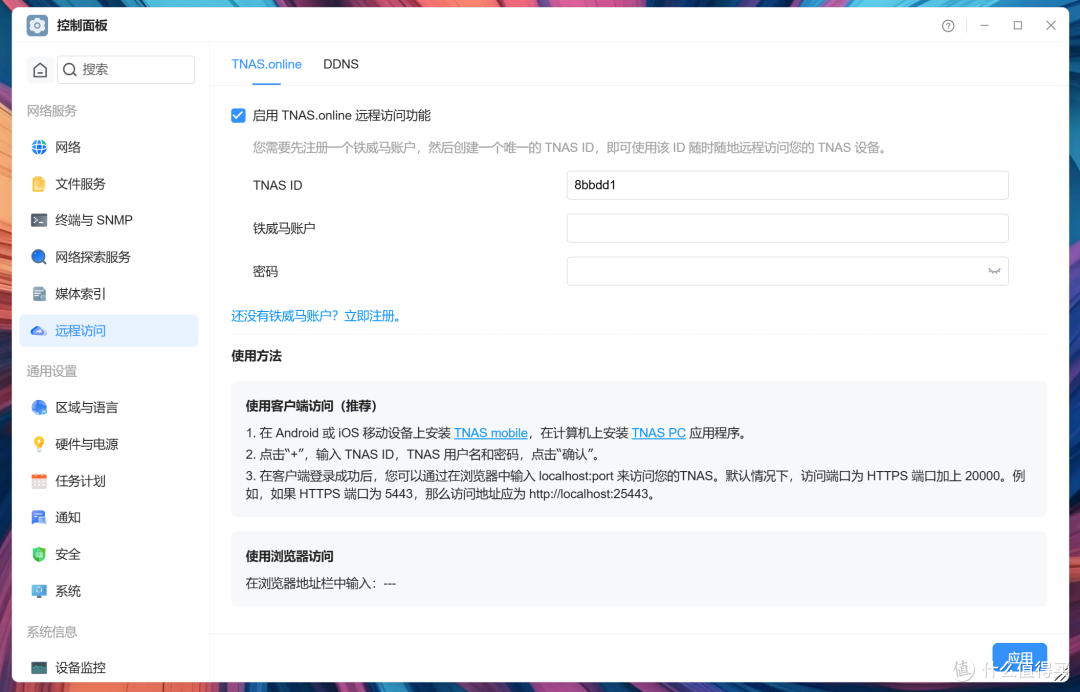Click the 使用方法 section title
1080x692 pixels.
click(x=256, y=356)
